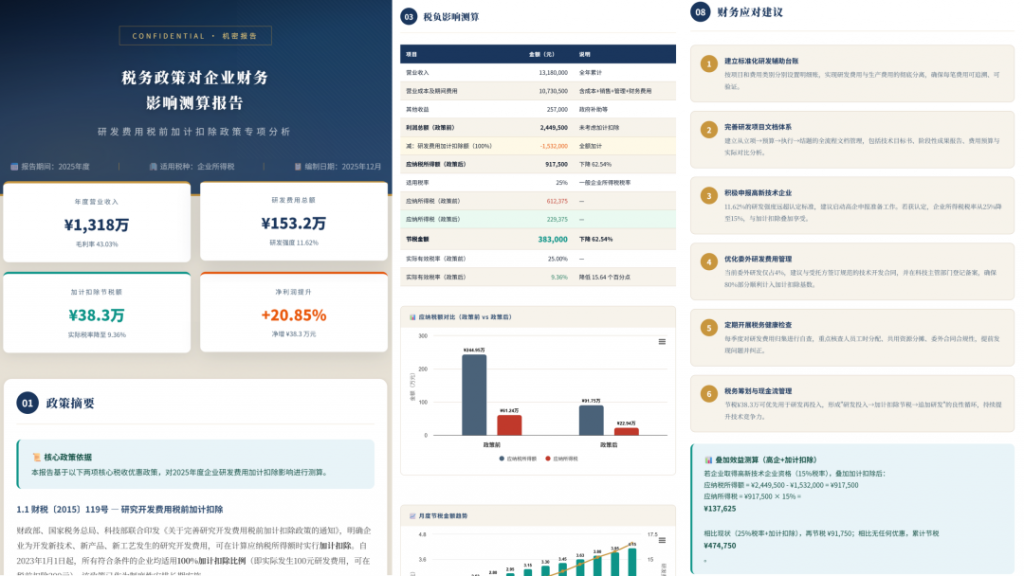
Task: Click the 01 section badge for 政策摘要
Action: (27, 403)
